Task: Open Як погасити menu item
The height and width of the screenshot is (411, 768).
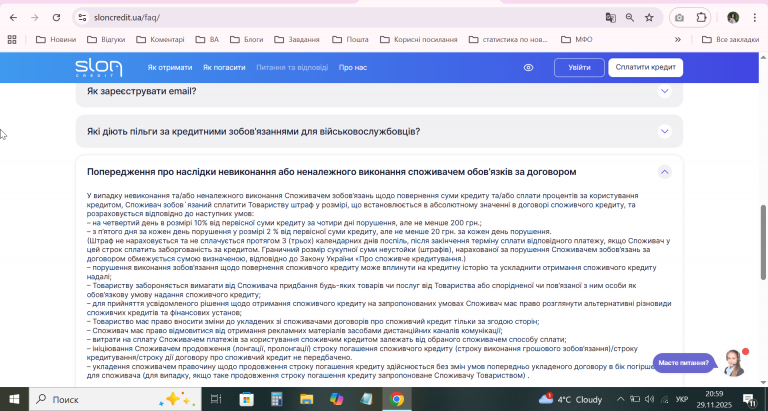Action: (224, 68)
